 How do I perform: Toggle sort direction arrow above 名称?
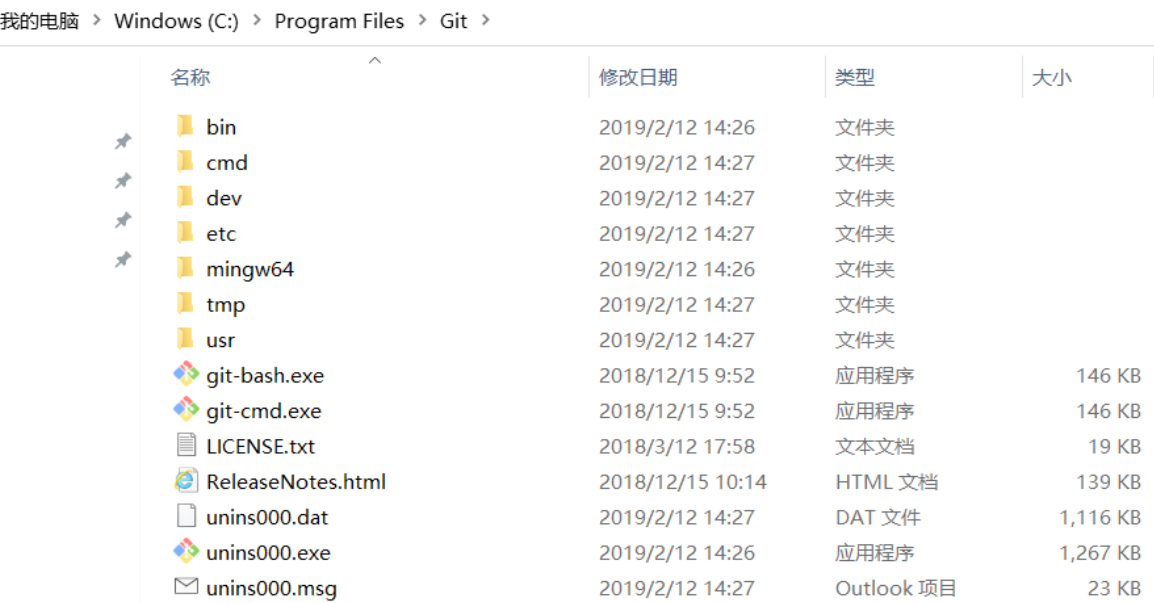pos(375,60)
